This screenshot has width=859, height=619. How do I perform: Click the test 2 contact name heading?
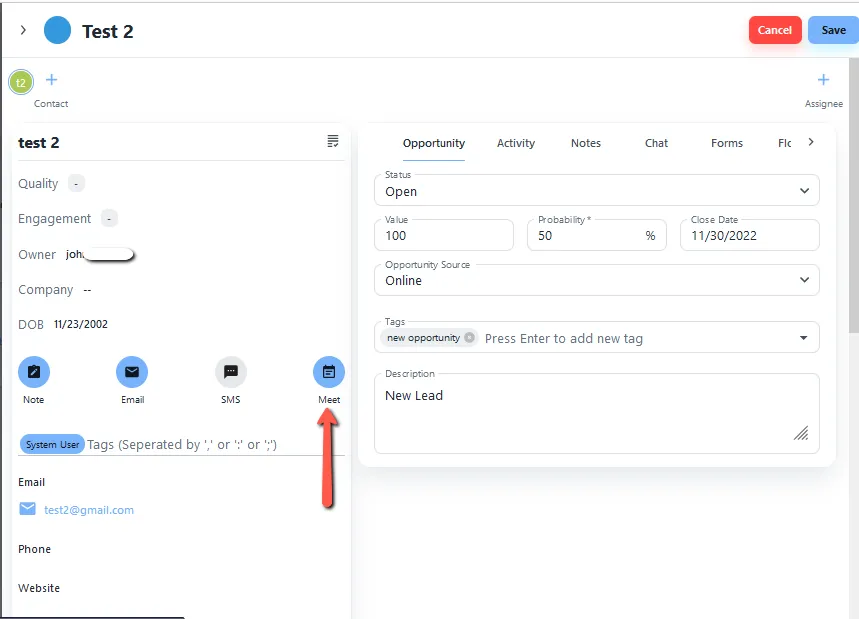point(38,143)
